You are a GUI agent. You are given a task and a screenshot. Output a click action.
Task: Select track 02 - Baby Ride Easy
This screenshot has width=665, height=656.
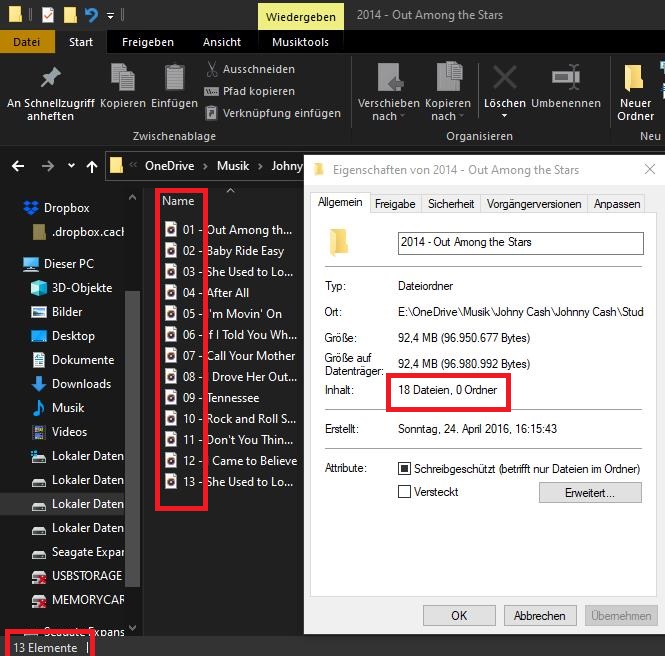(224, 251)
